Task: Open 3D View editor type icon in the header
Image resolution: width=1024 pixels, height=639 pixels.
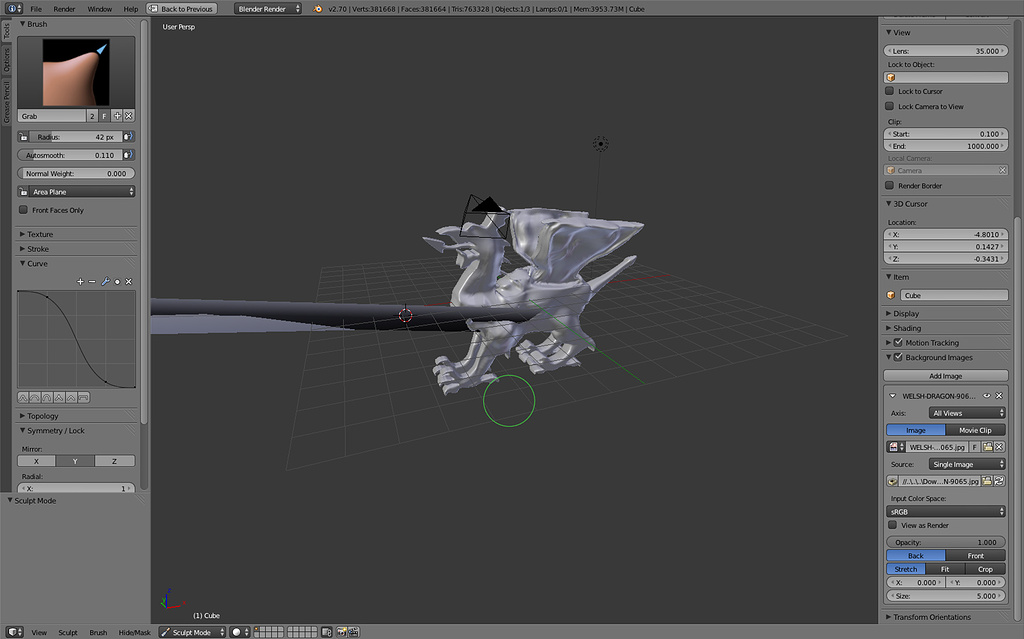Action: point(14,632)
